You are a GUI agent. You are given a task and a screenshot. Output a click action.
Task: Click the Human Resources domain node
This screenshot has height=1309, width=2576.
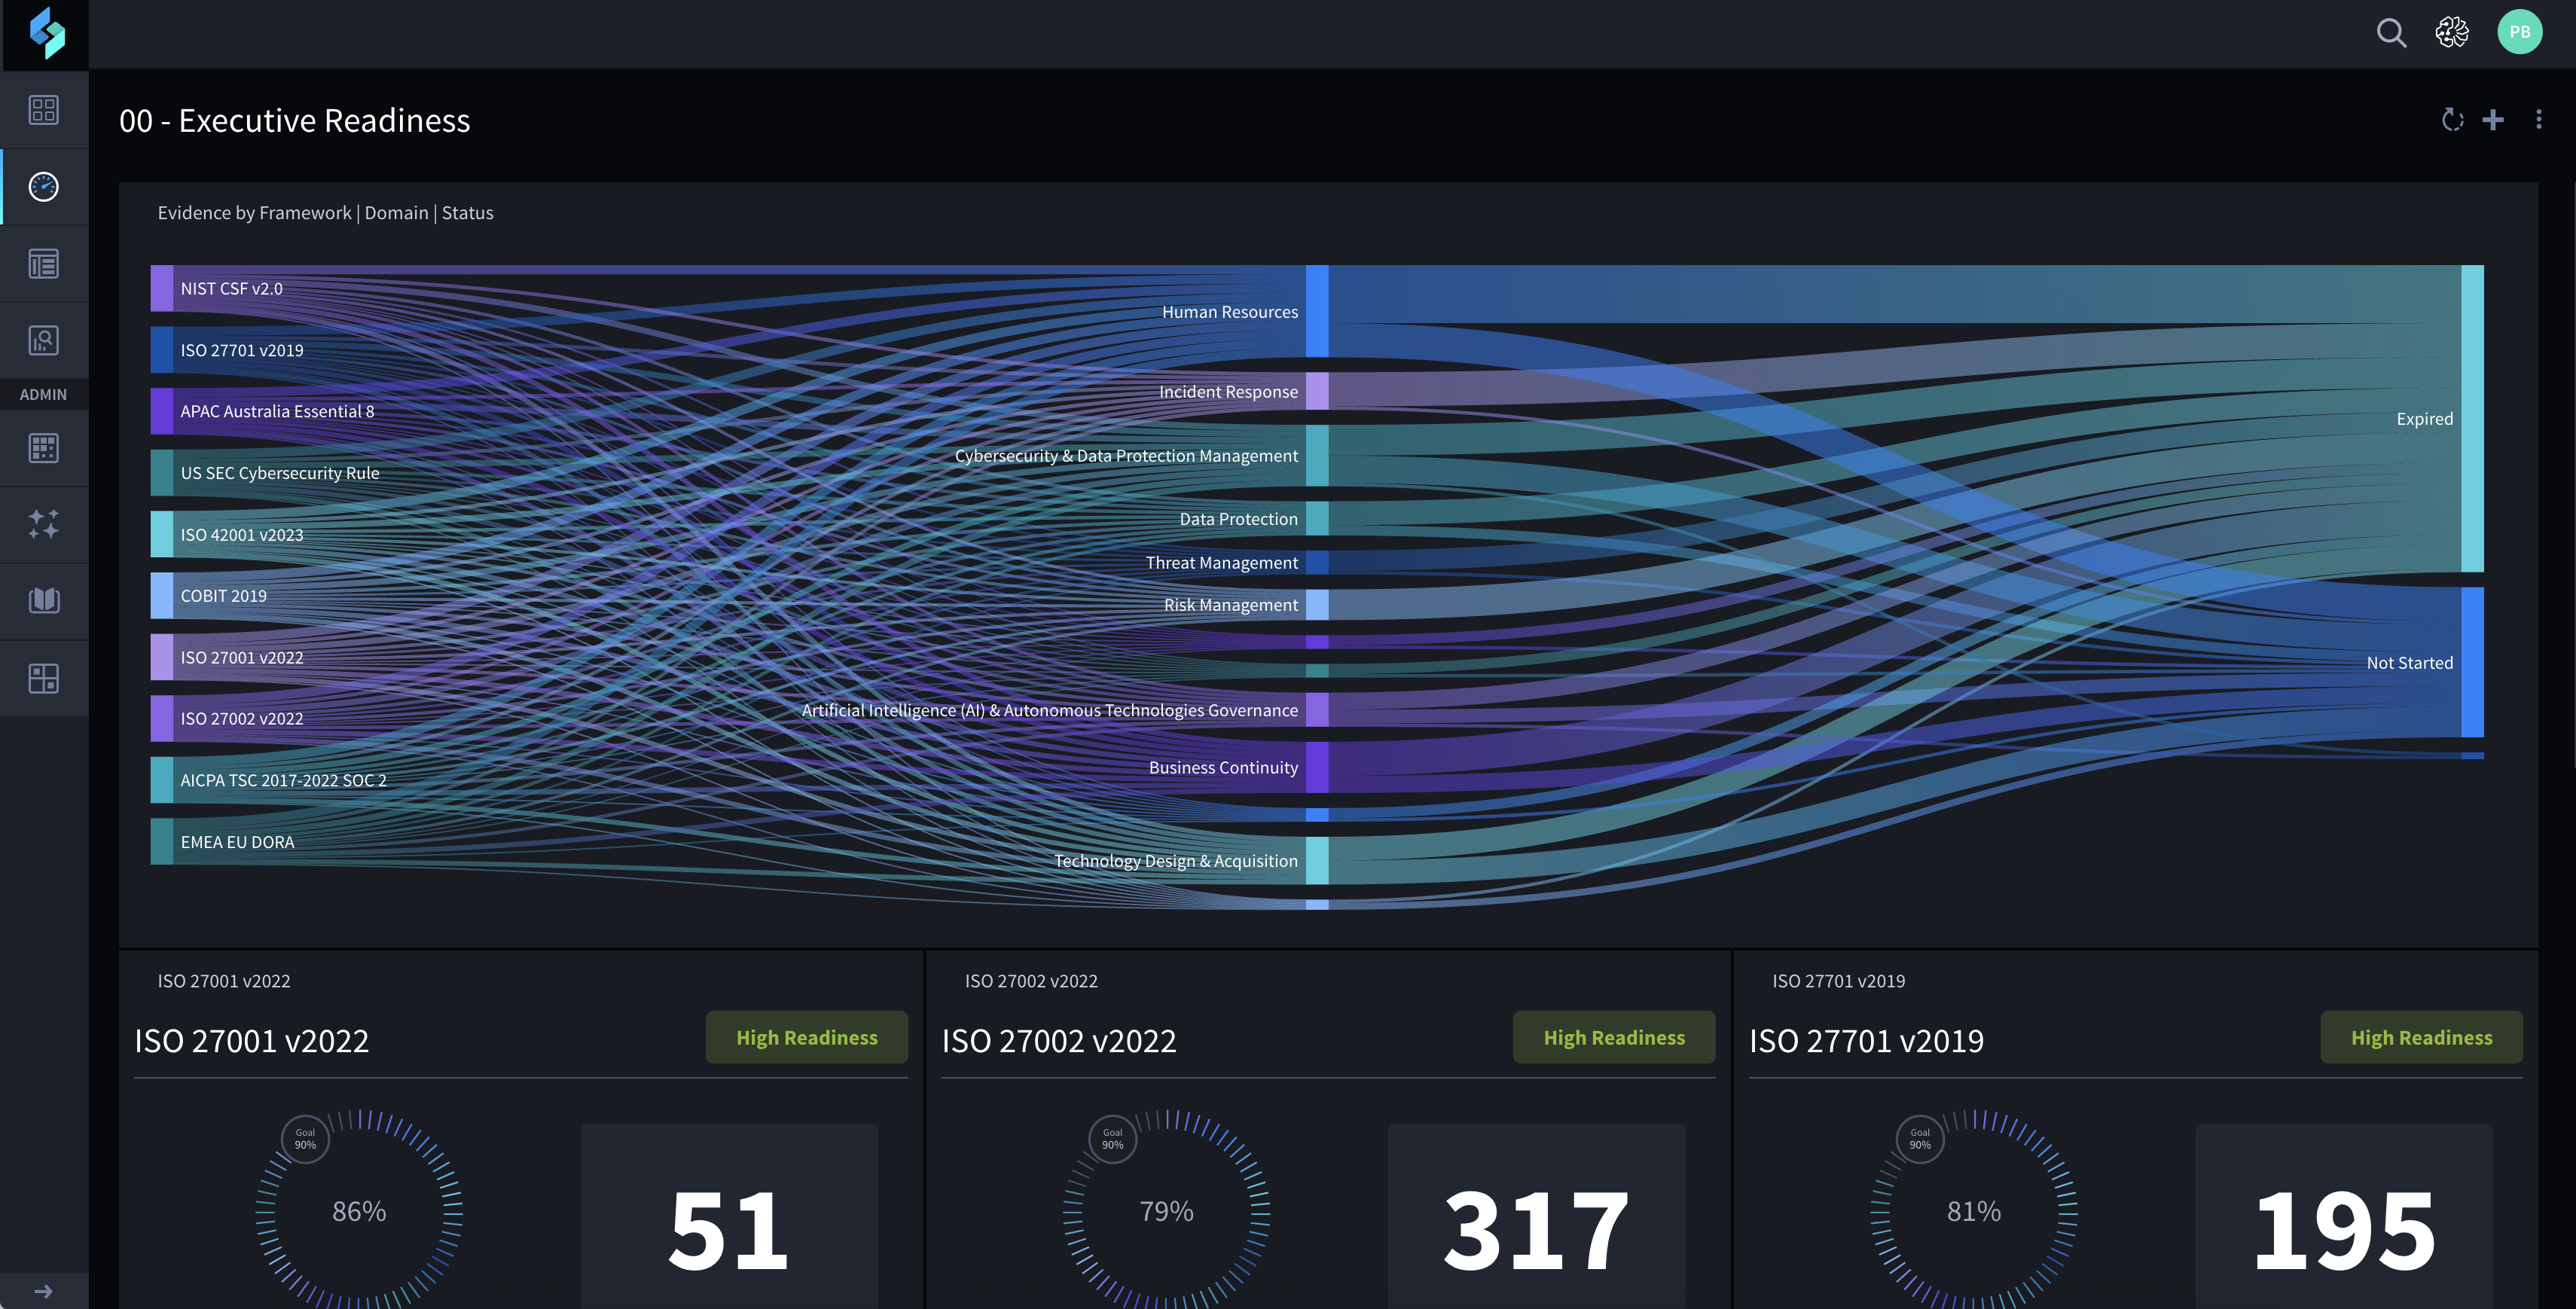point(1317,311)
